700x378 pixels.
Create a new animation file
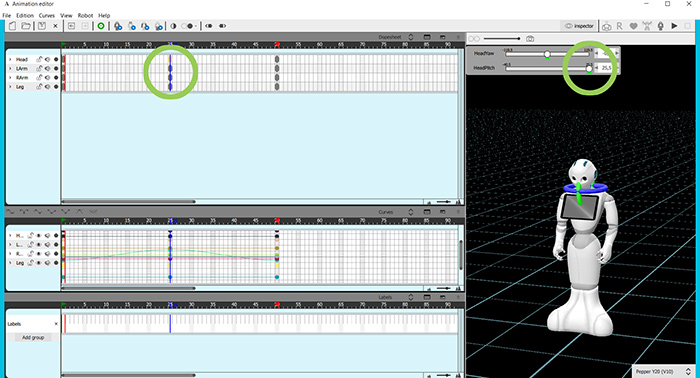[x=12, y=26]
